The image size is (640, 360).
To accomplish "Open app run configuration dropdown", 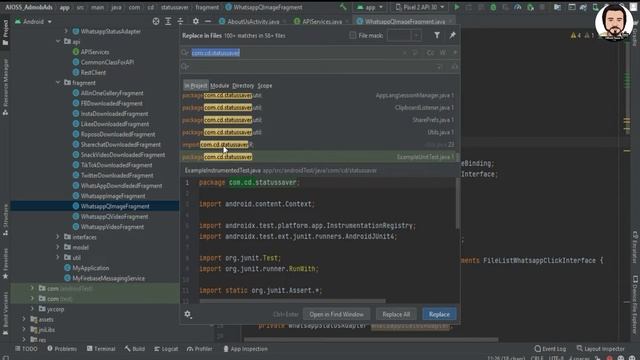I will pos(370,7).
